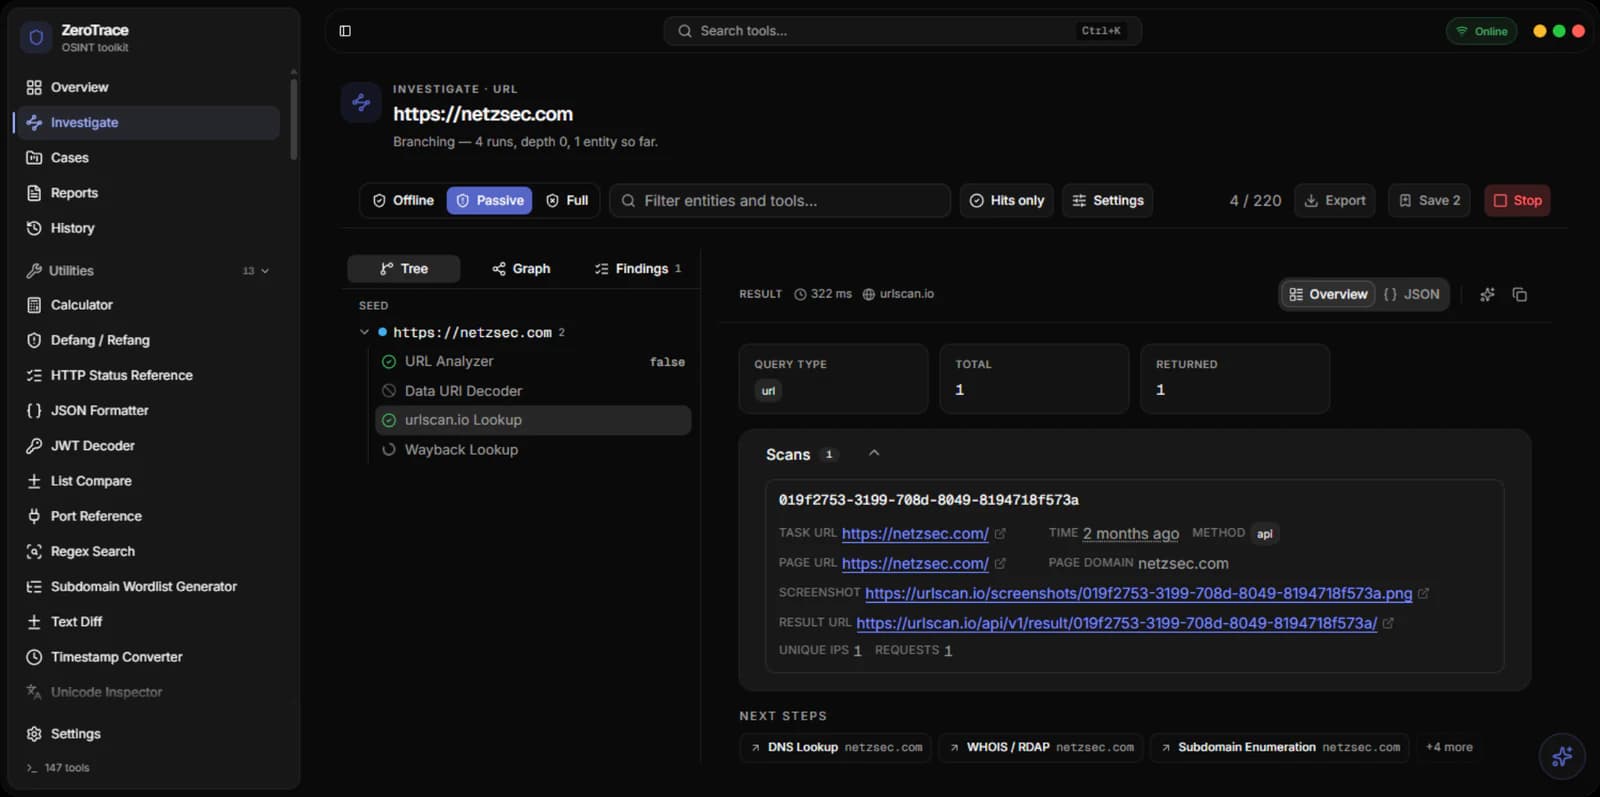Open screenshot link external icon
1600x797 pixels.
coord(1423,593)
